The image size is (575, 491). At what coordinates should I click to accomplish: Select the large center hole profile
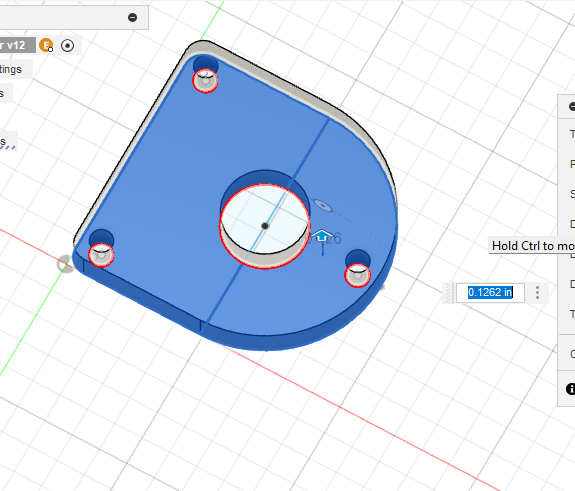point(265,226)
